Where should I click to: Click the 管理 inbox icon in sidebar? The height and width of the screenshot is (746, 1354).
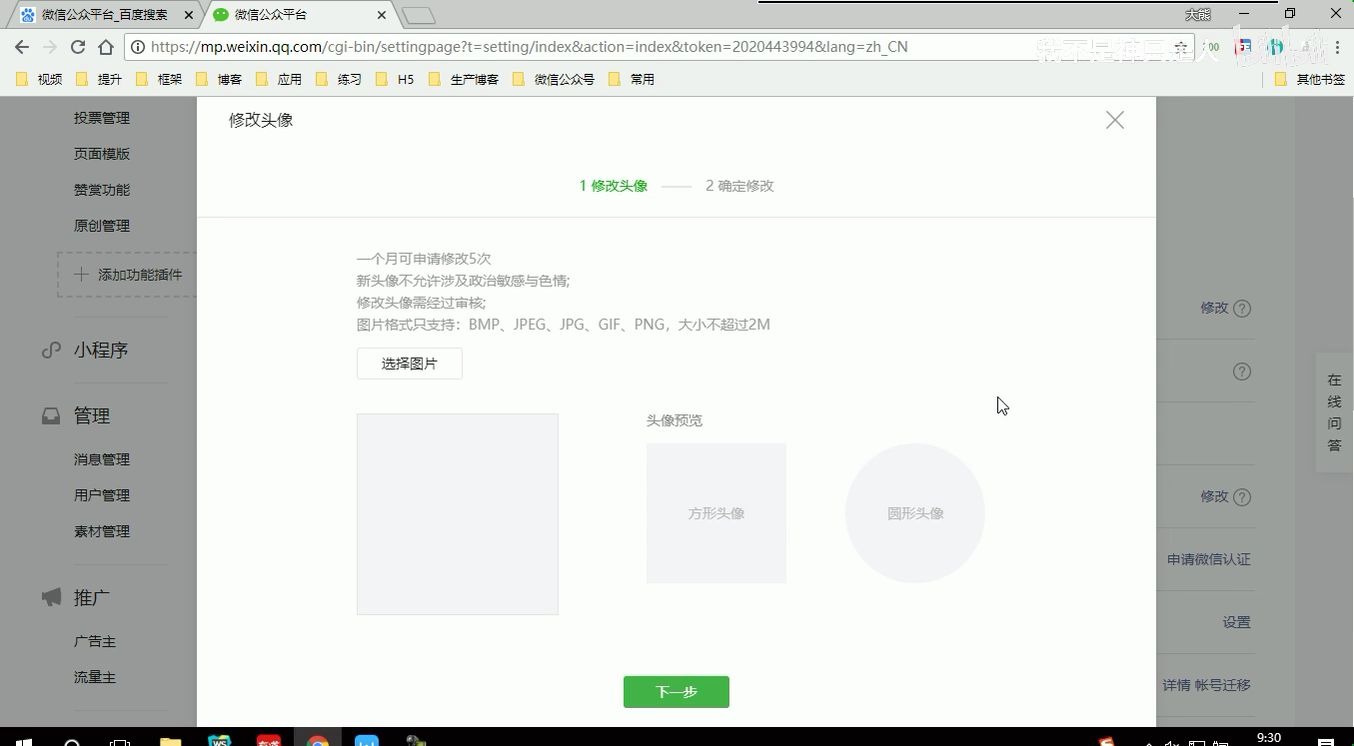51,416
